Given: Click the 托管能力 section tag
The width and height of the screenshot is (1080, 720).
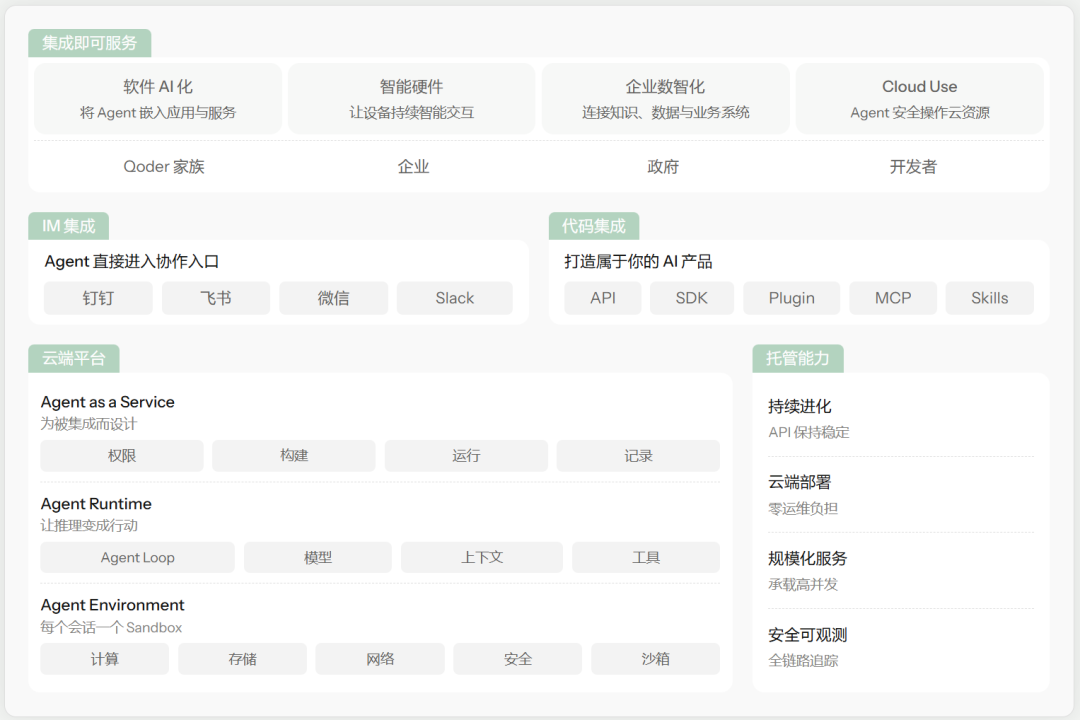Looking at the screenshot, I should pyautogui.click(x=798, y=358).
